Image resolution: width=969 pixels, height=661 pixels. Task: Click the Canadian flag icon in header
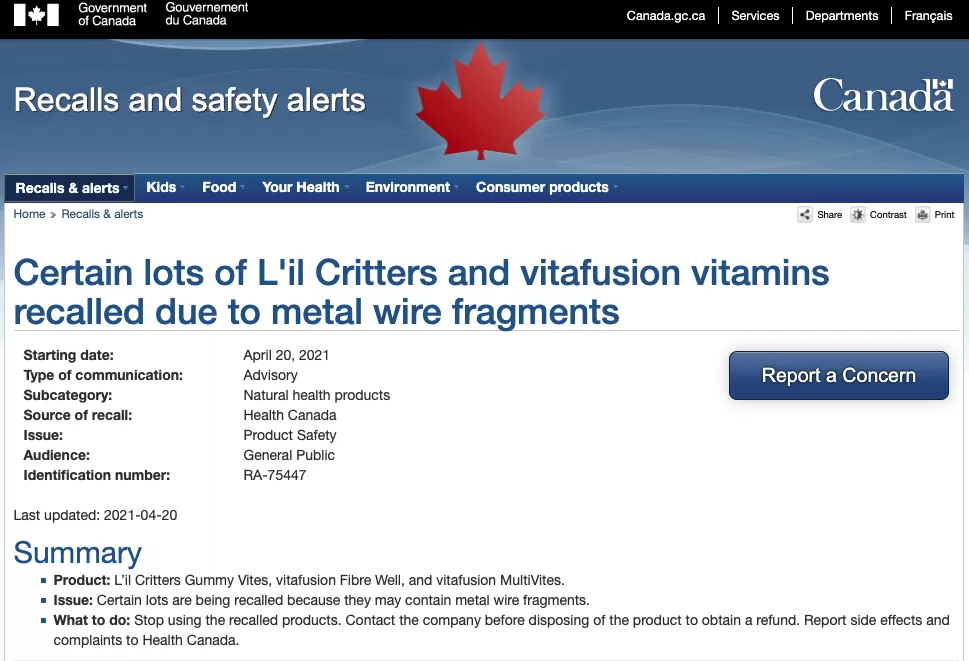click(36, 15)
